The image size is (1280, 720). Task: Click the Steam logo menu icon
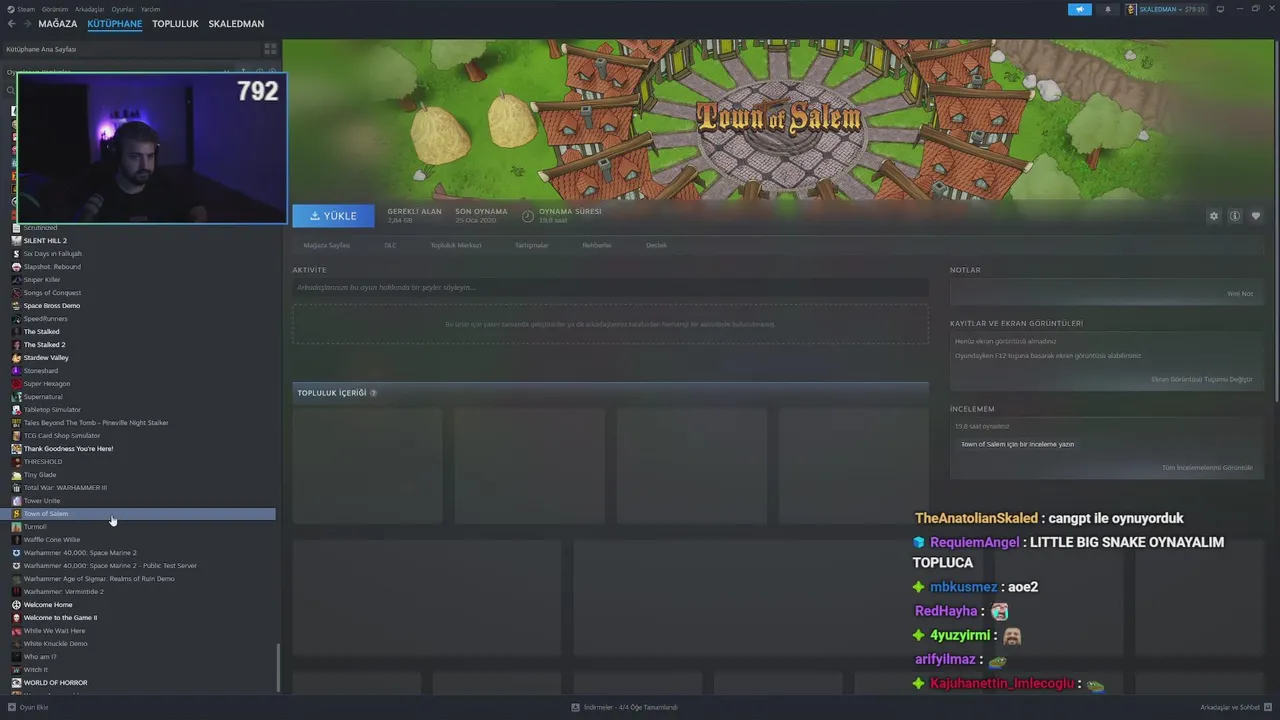(x=9, y=9)
